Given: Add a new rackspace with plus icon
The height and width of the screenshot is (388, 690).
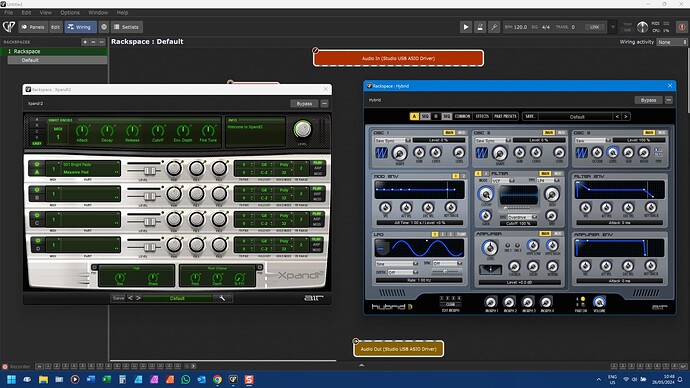Looking at the screenshot, I should tap(85, 42).
